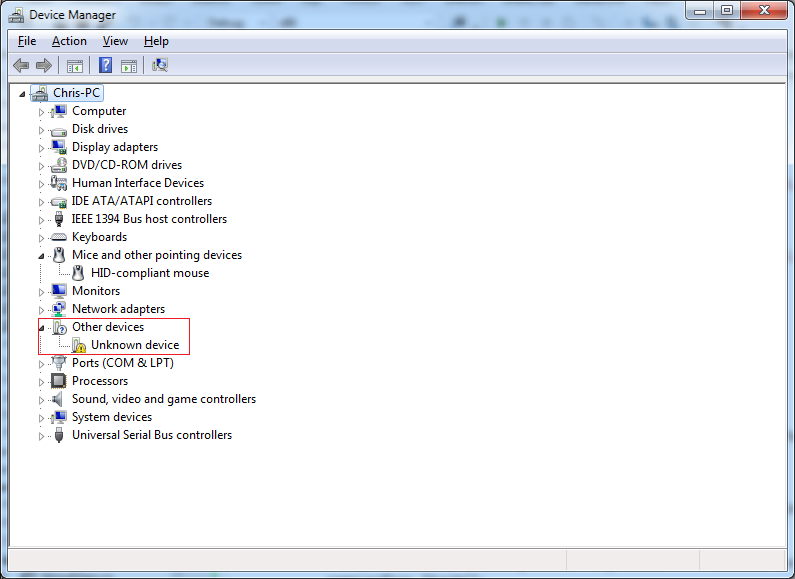Expand Sound, video and game controllers
This screenshot has width=795, height=579.
pos(41,400)
